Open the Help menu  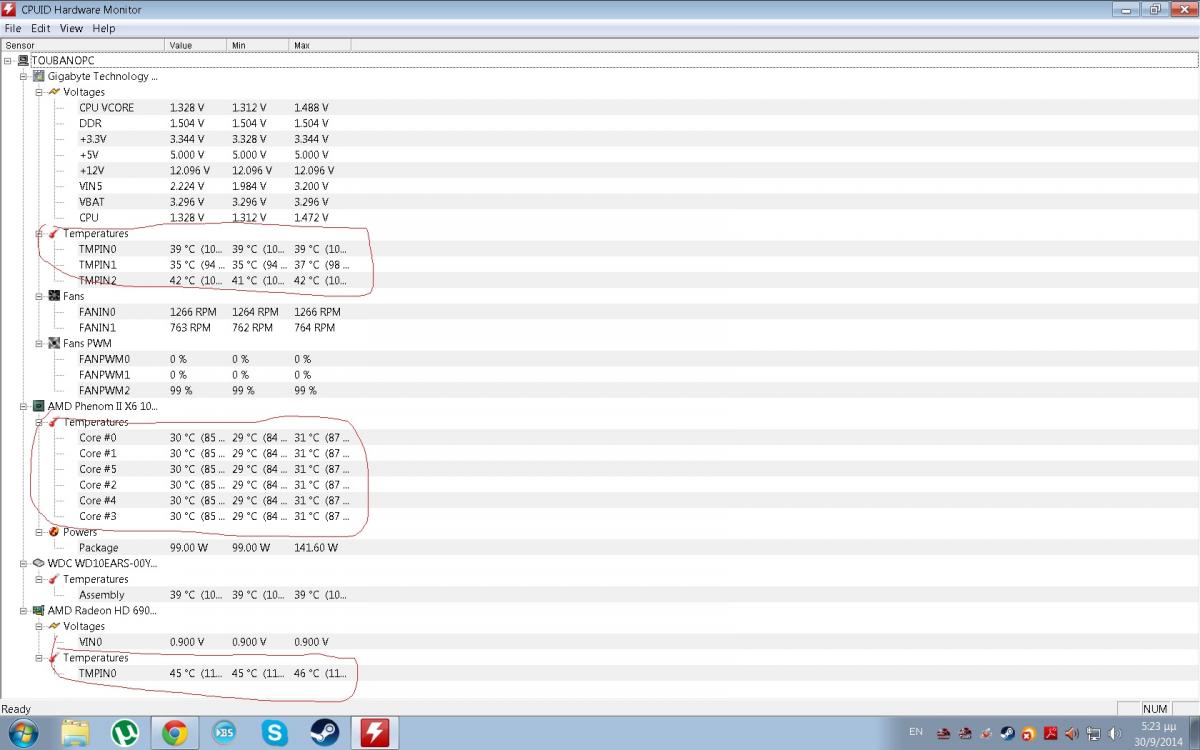coord(104,28)
